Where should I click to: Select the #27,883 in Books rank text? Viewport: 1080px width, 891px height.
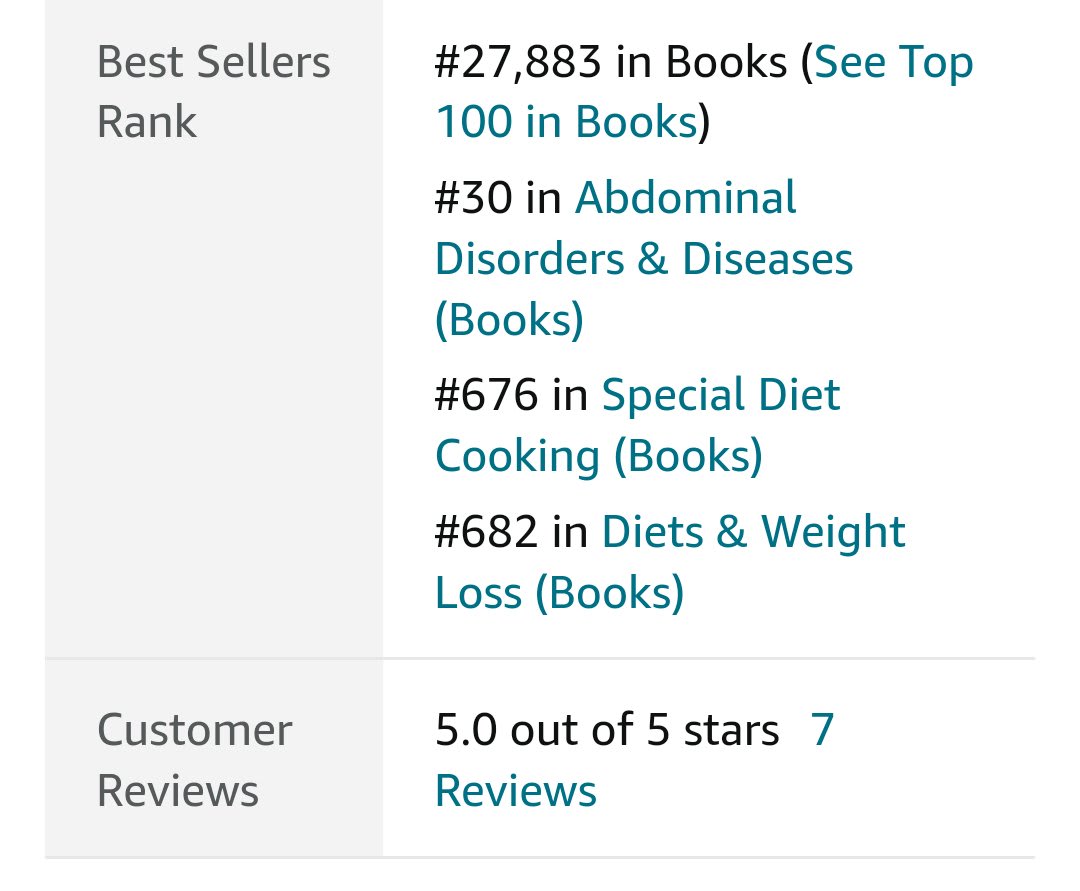[611, 62]
